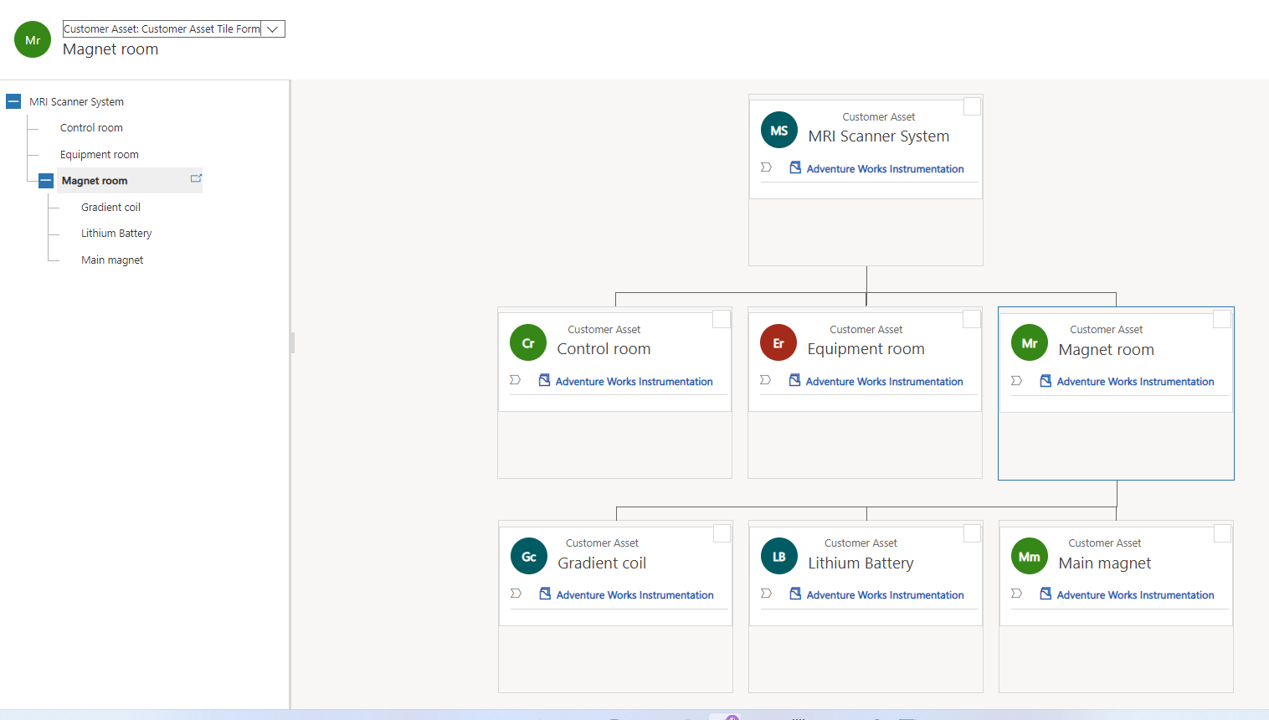The image size is (1269, 720).
Task: Check the Equipment room tile checkbox
Action: point(972,319)
